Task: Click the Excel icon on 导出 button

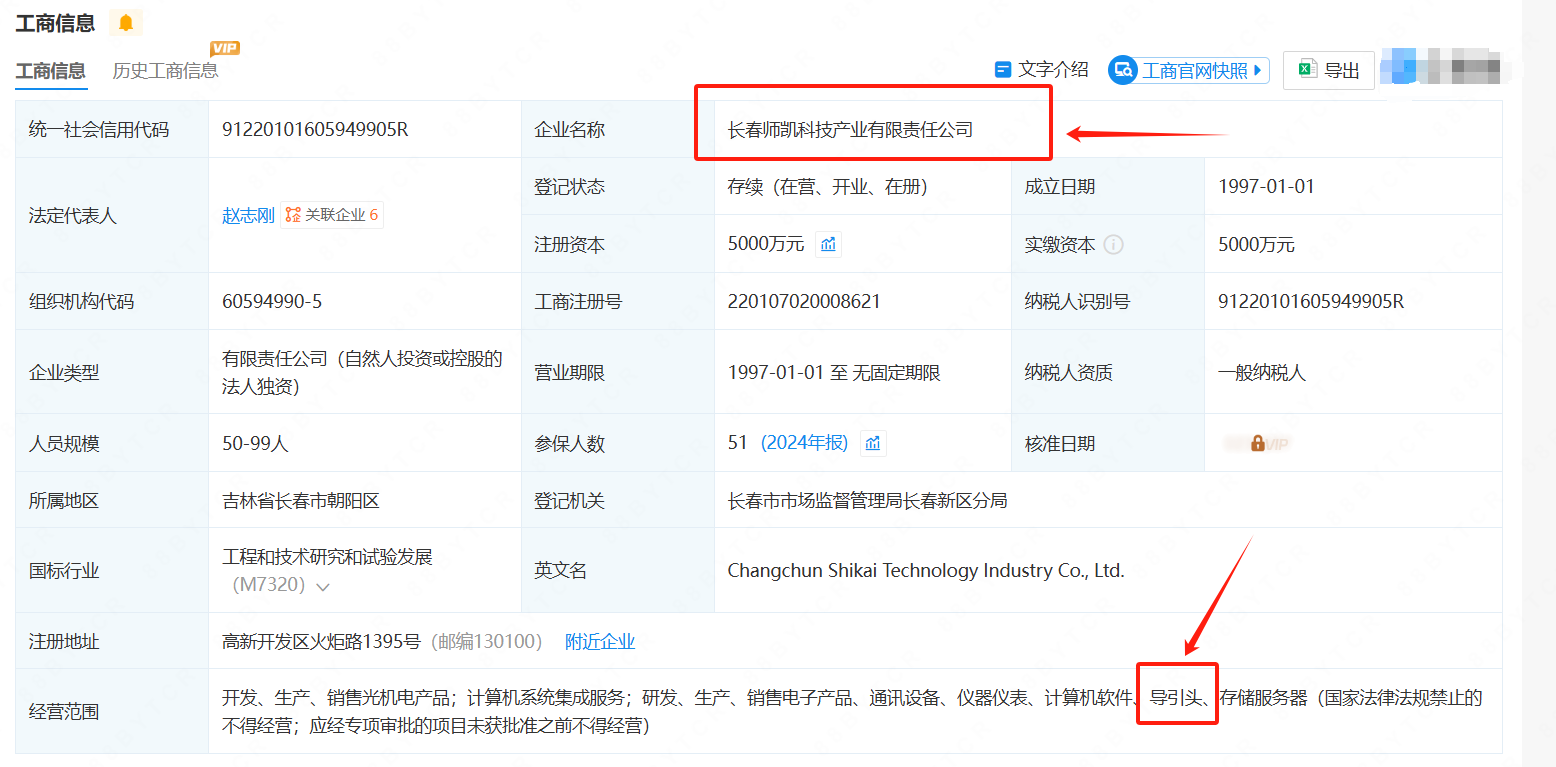Action: pyautogui.click(x=1307, y=70)
